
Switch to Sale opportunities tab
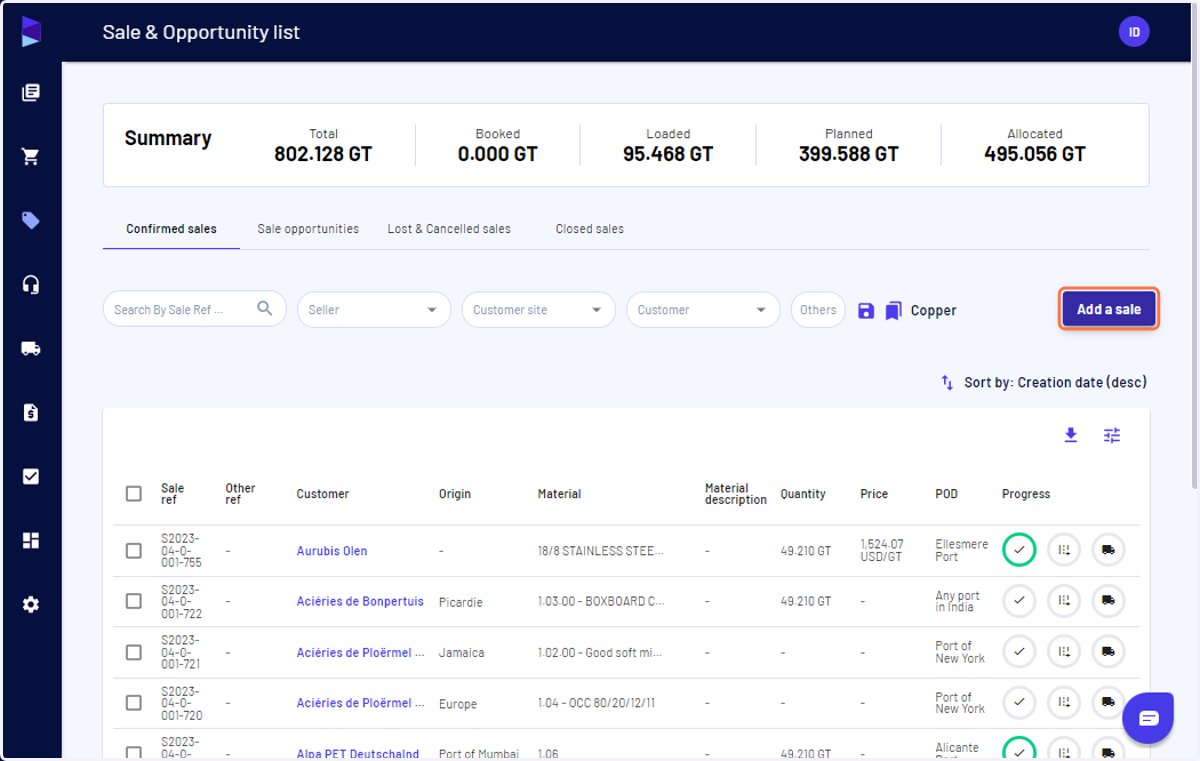click(308, 229)
